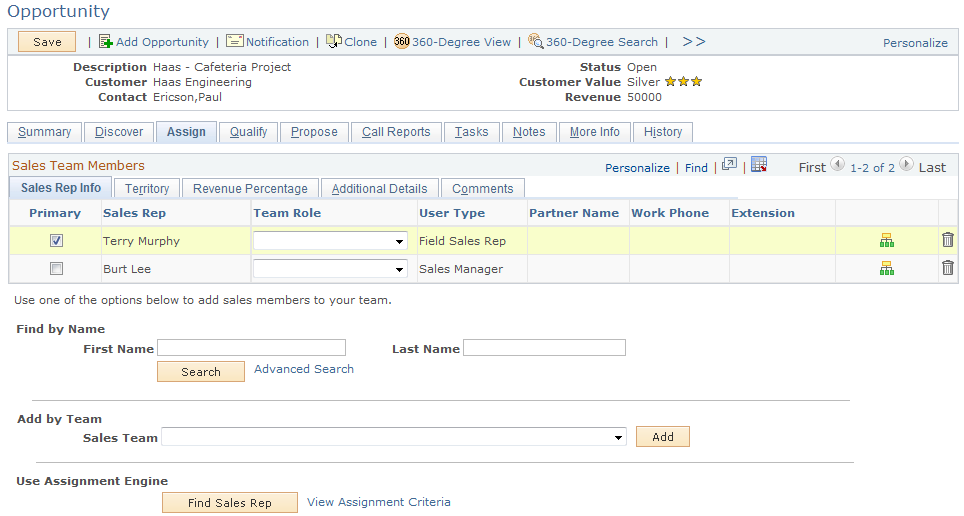Click the Burt Lee sales rep name
This screenshot has height=516, width=964.
(127, 269)
